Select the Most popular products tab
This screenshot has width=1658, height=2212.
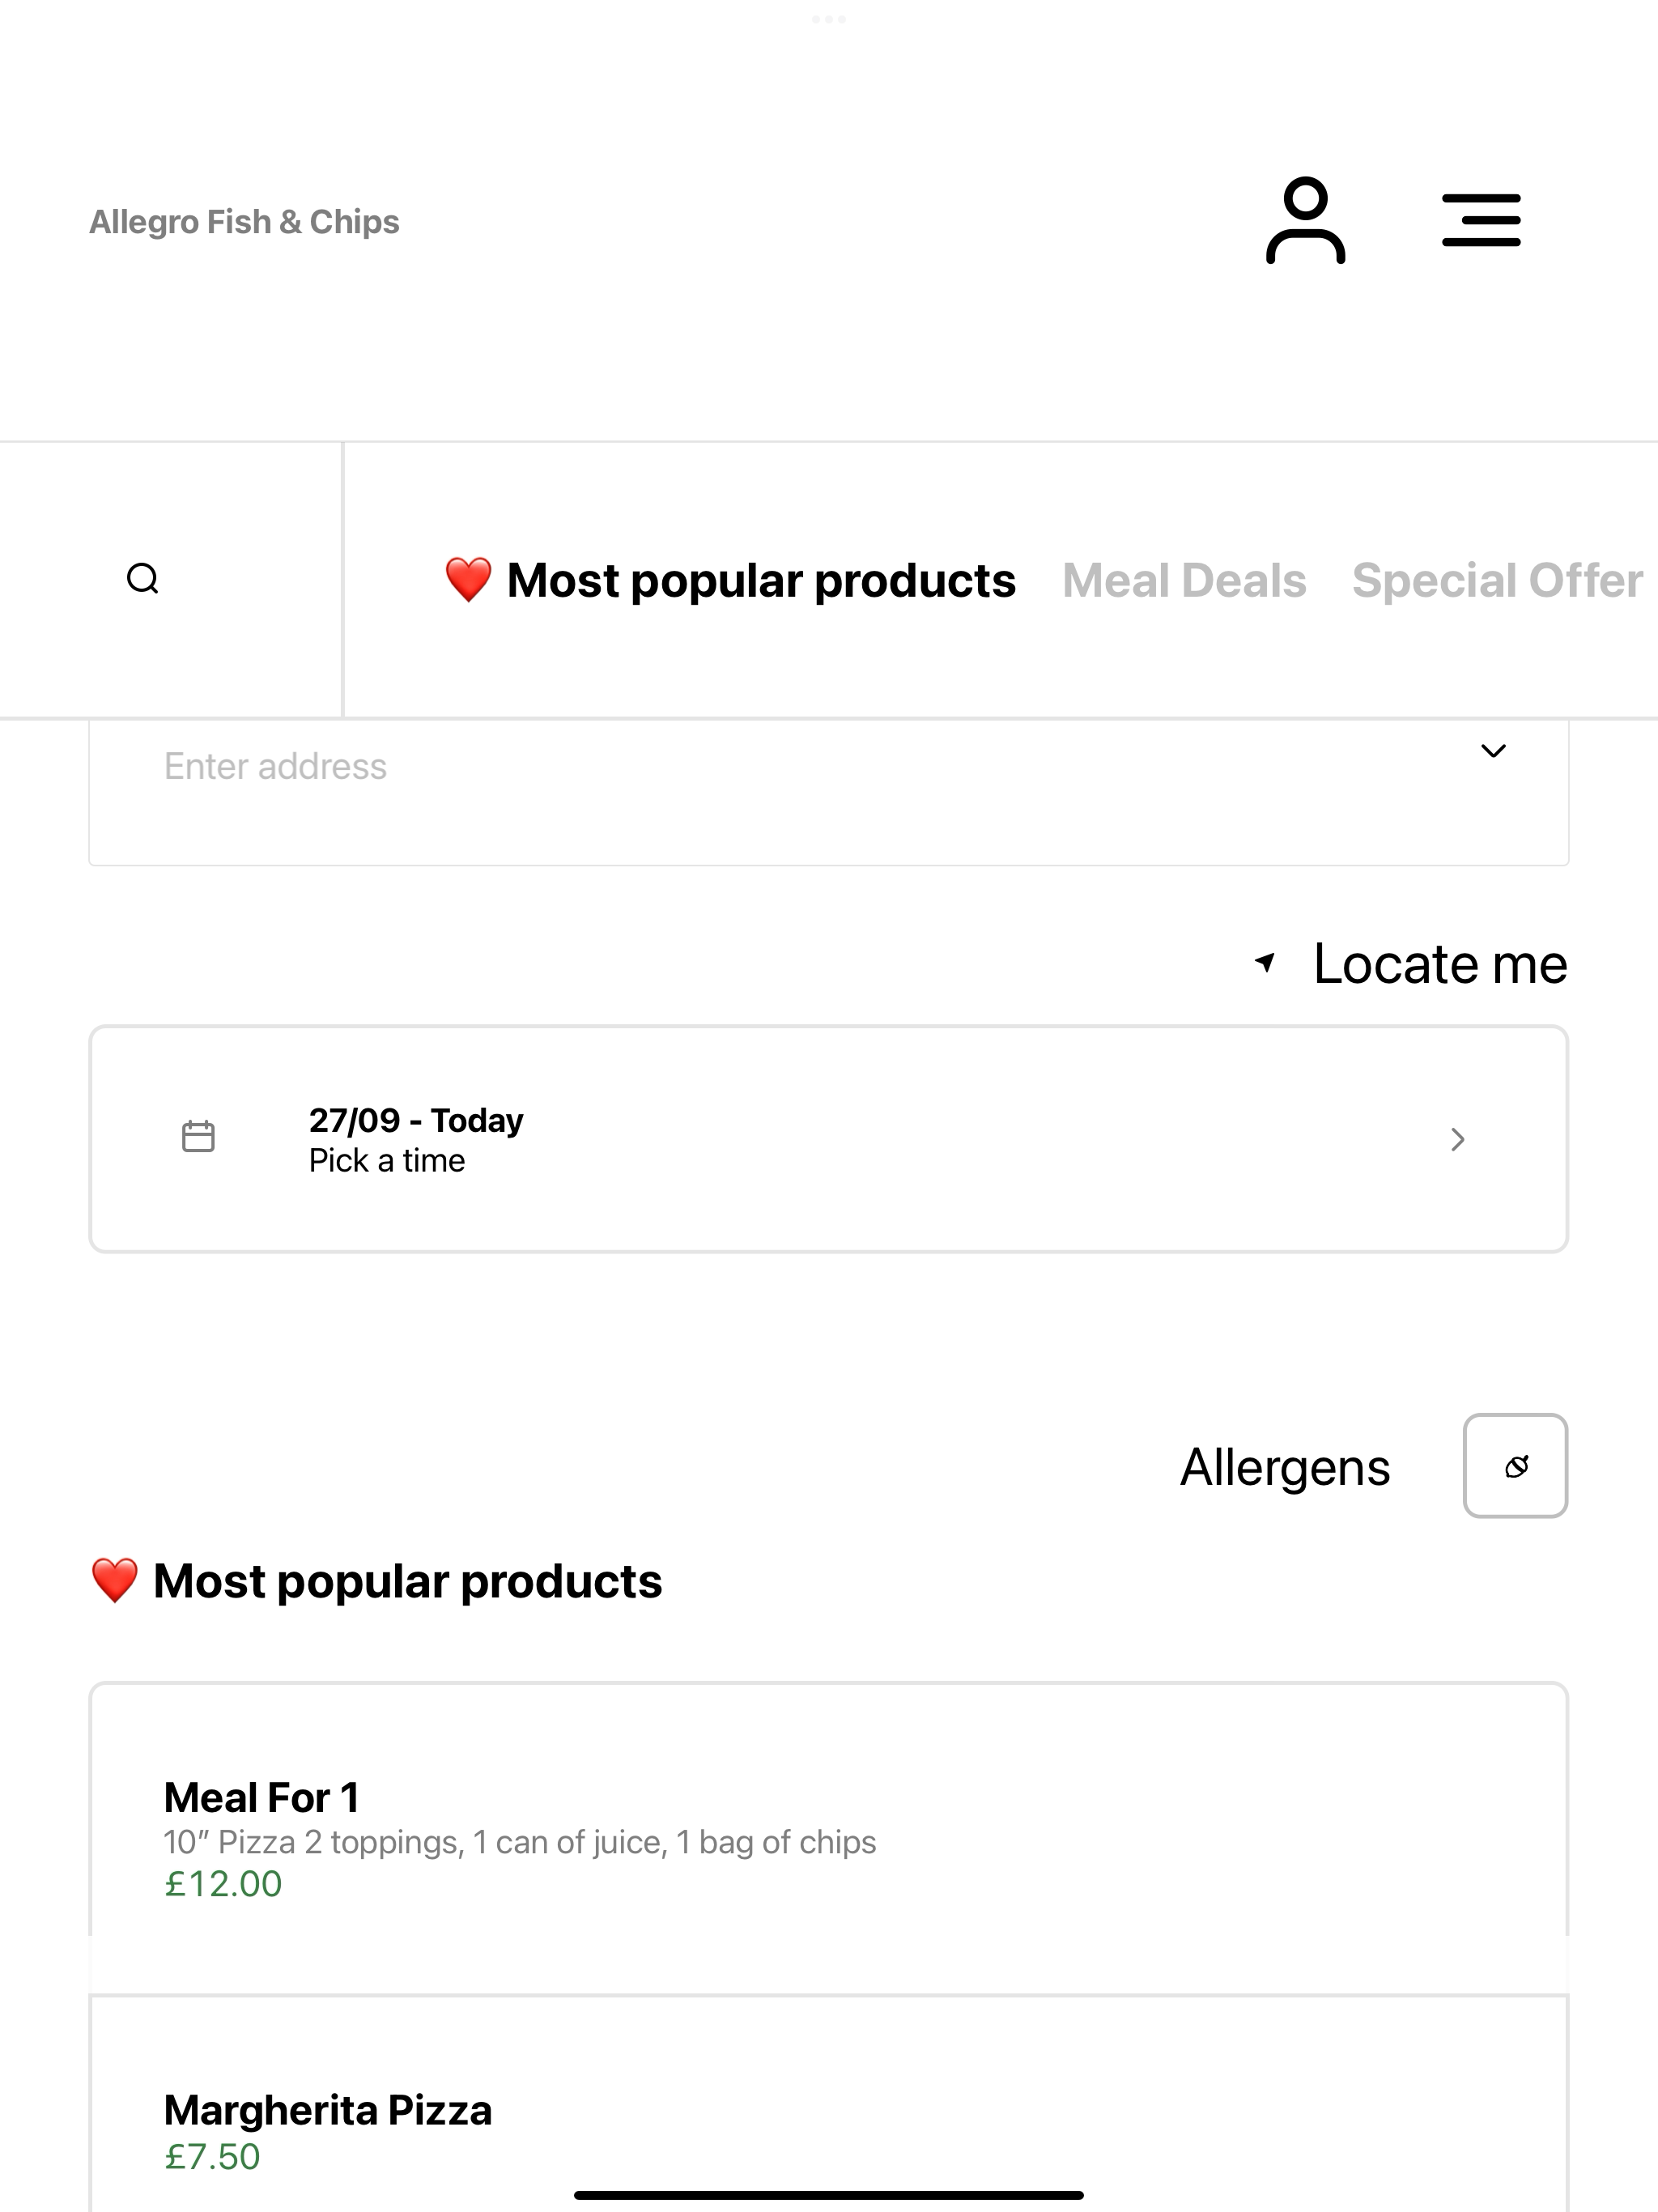(x=730, y=581)
